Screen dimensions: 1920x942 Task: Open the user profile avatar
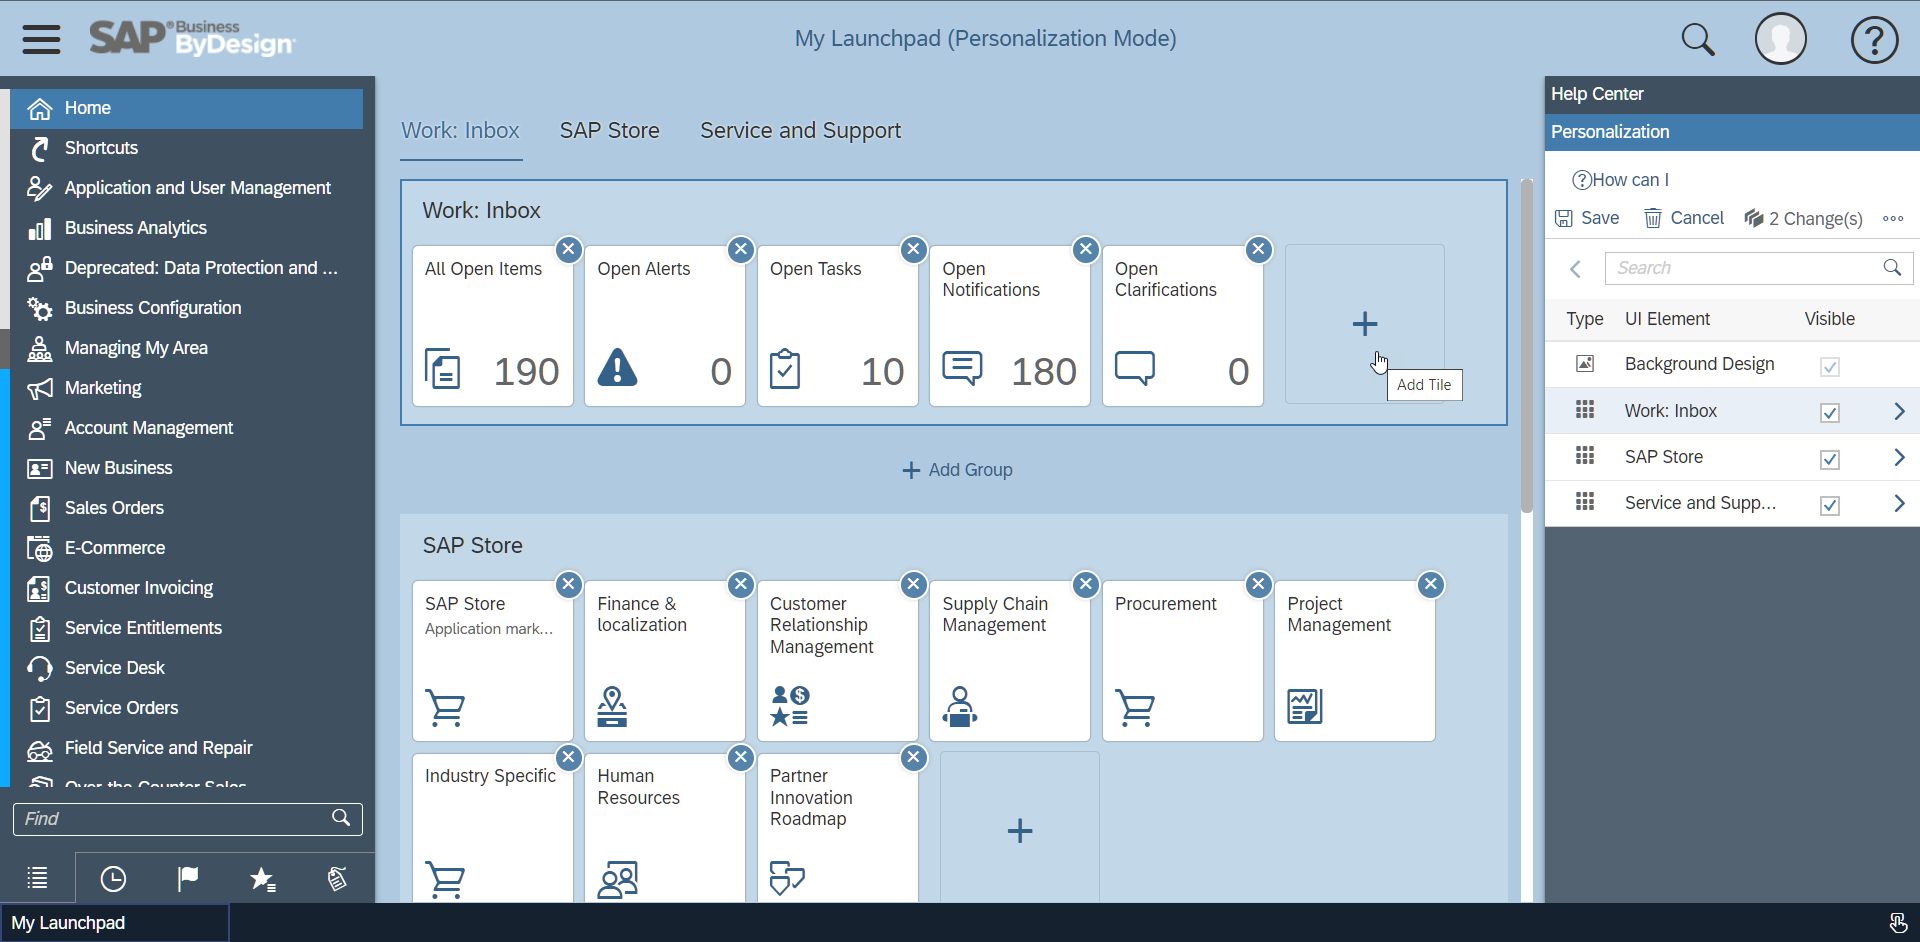click(x=1780, y=40)
